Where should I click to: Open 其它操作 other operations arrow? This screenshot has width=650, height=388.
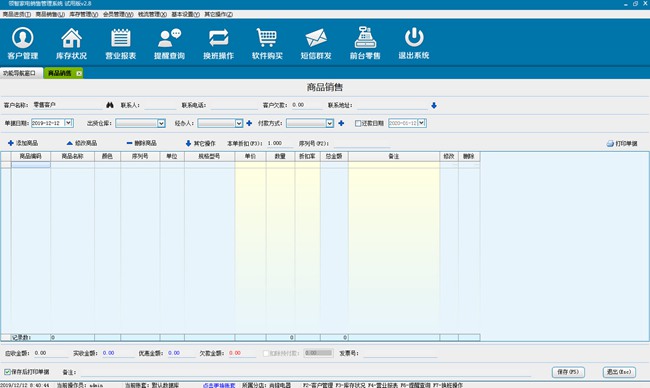201,143
